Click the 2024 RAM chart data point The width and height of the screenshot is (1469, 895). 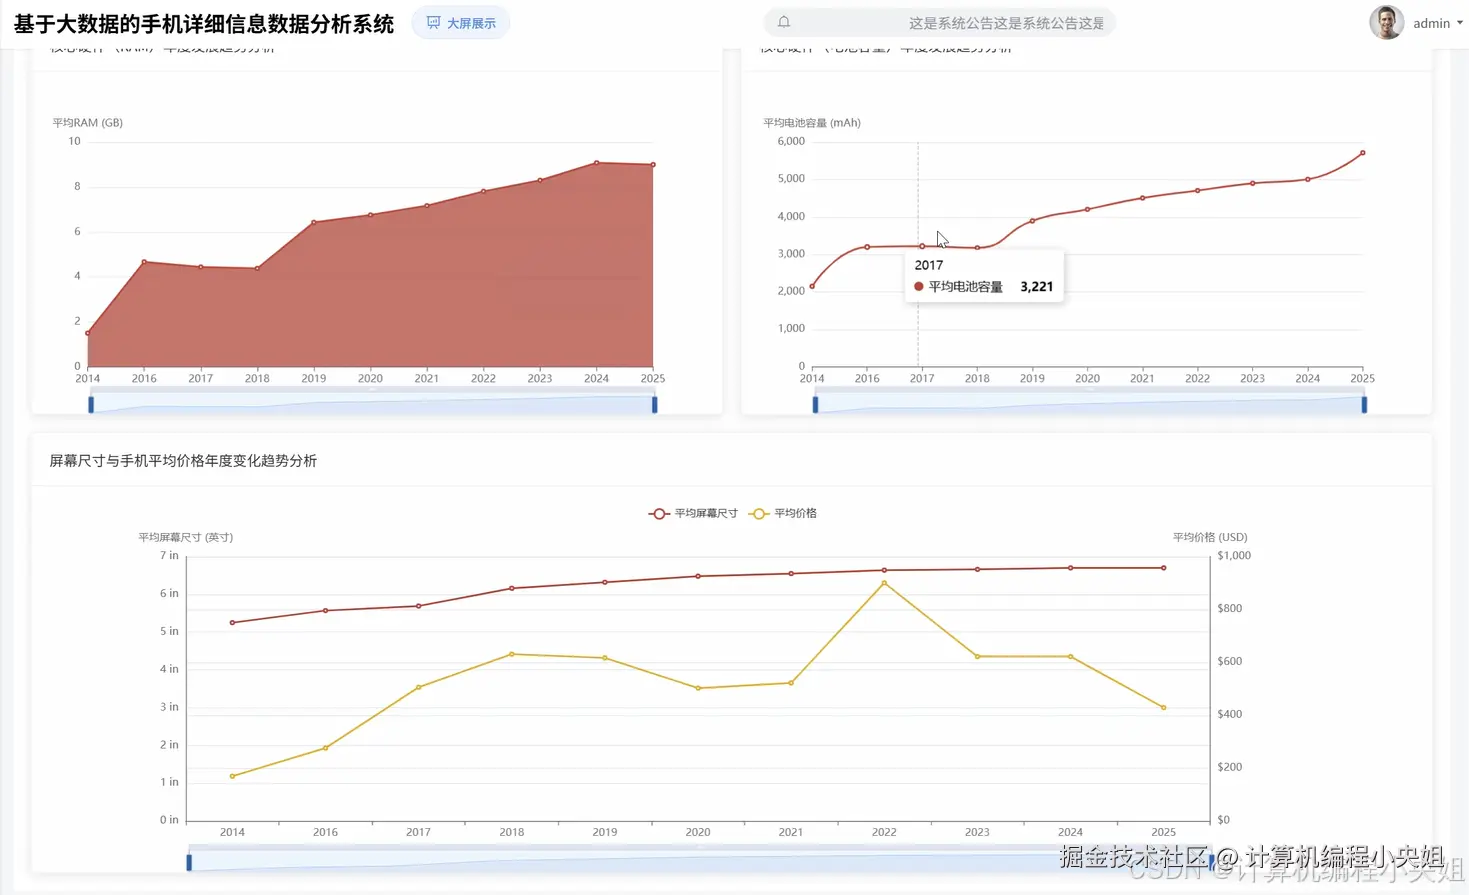tap(596, 163)
